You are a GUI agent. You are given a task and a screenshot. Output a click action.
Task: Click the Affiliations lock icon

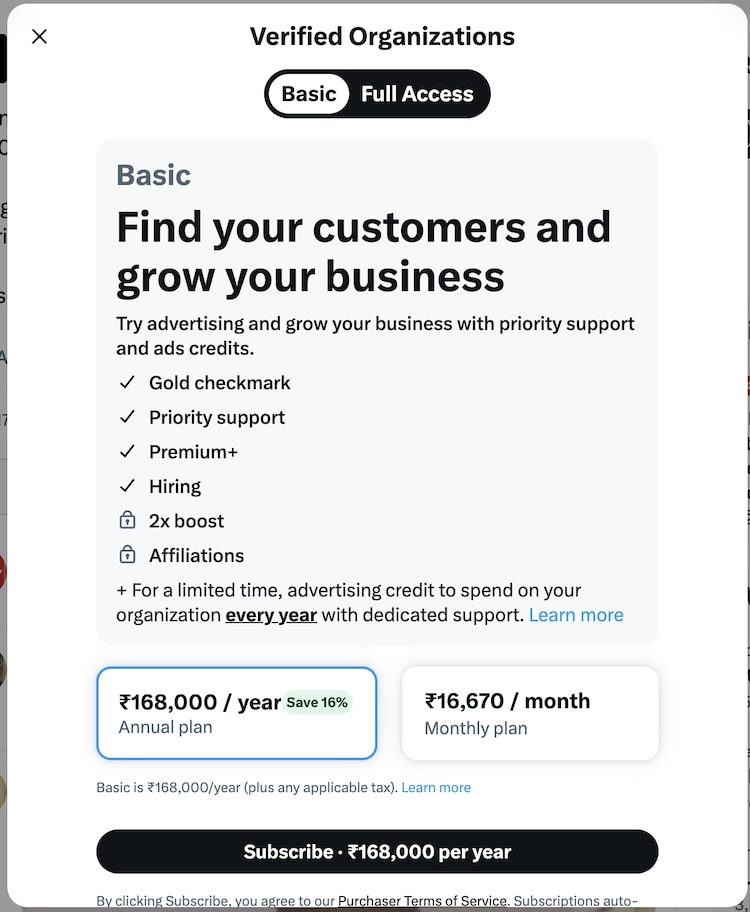[x=127, y=555]
